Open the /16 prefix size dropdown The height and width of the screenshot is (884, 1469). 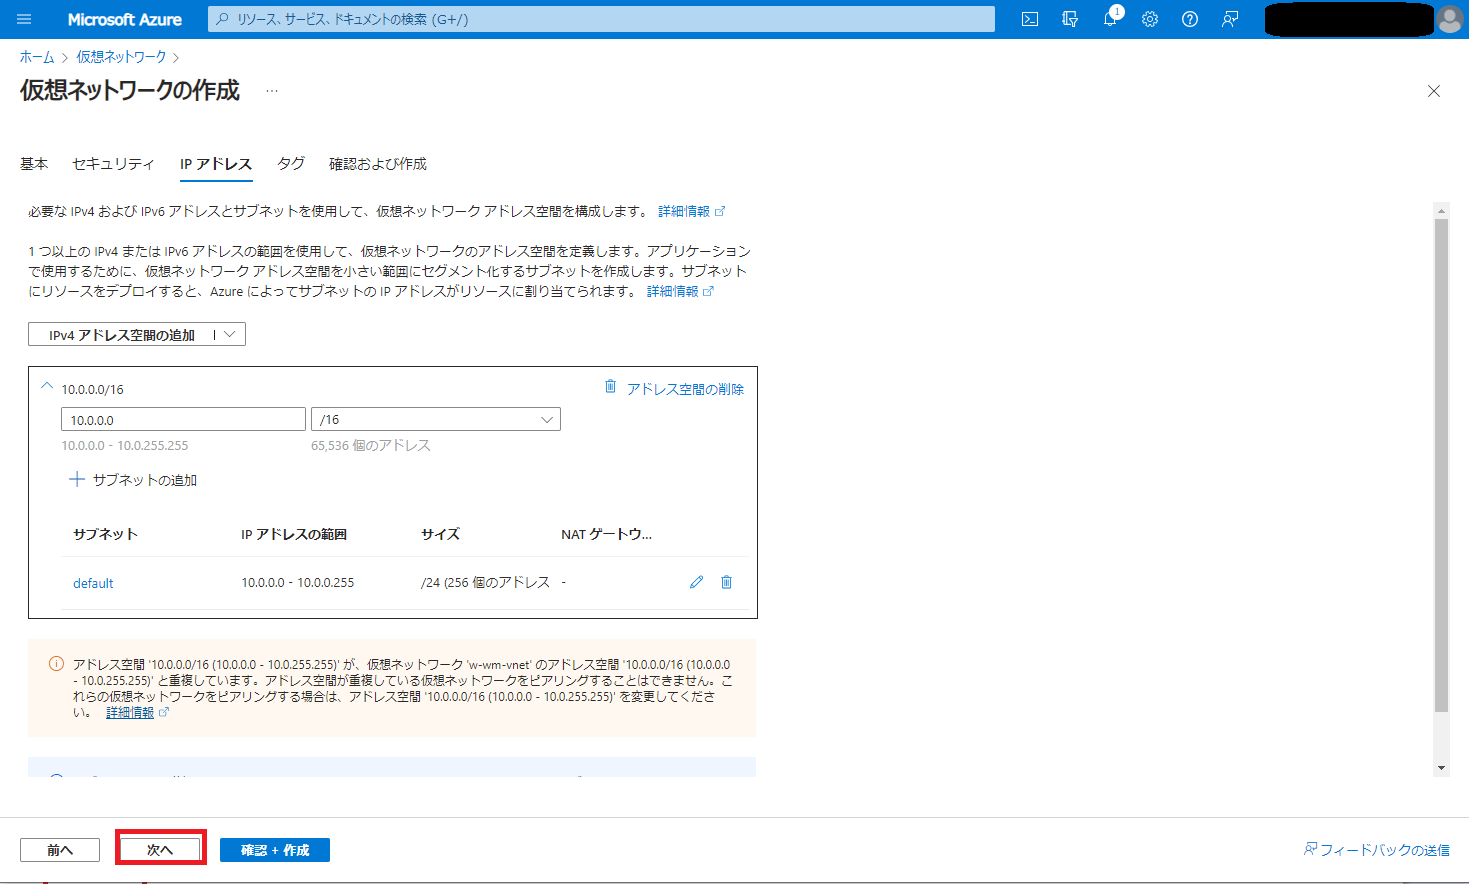(x=436, y=419)
